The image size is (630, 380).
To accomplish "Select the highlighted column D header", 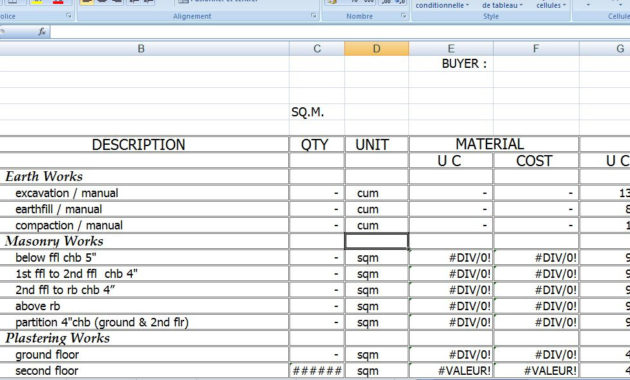I will 376,49.
